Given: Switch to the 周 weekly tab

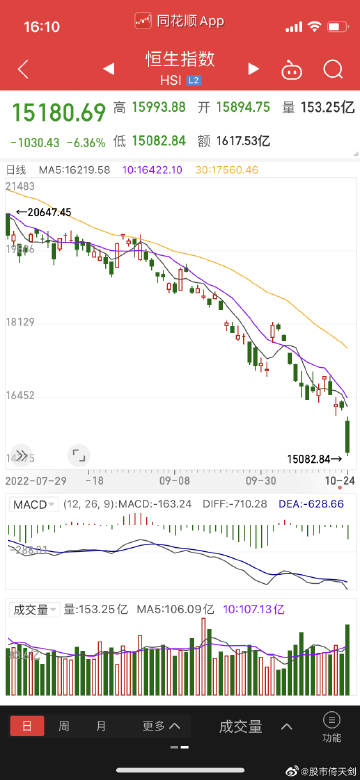Looking at the screenshot, I should pos(64,726).
